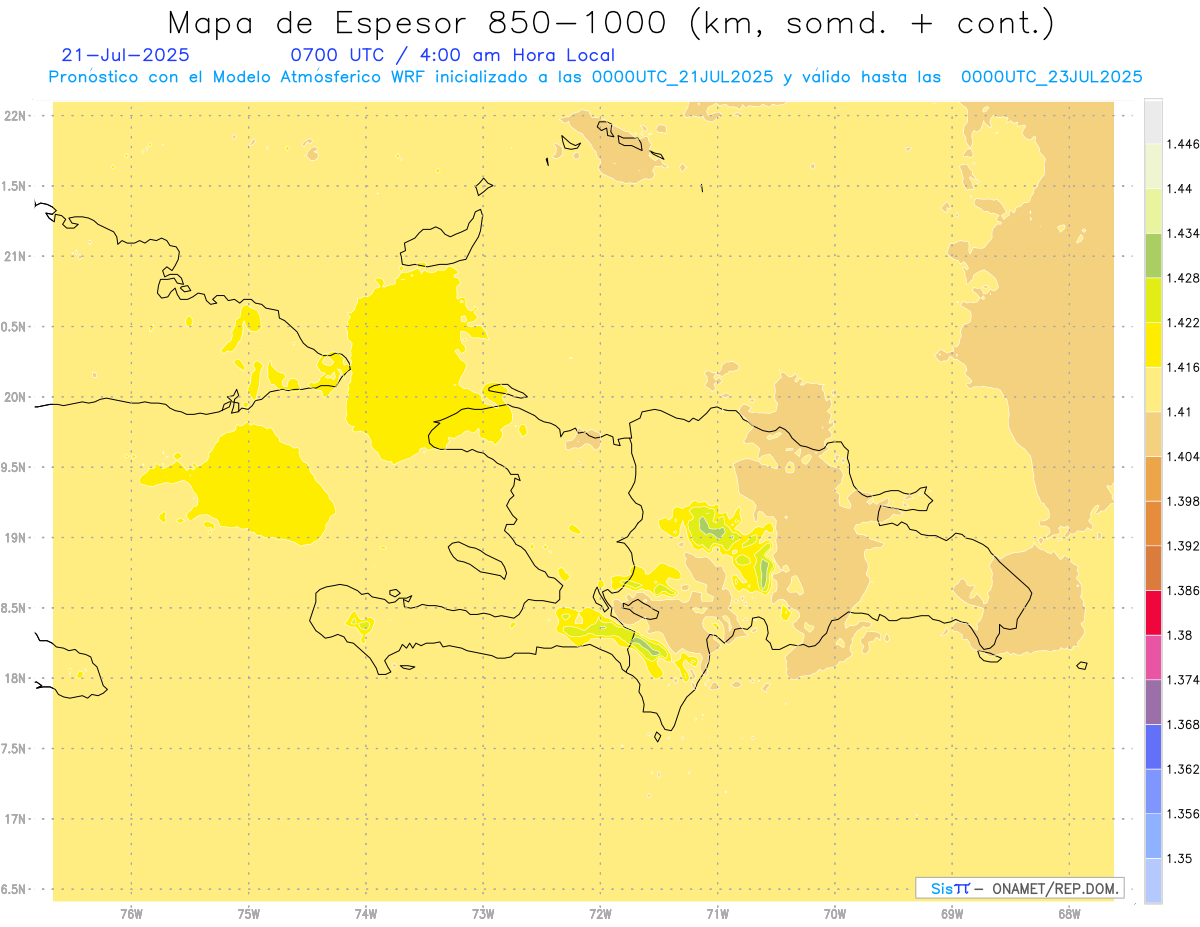This screenshot has height=927, width=1200.
Task: Click the '19N' latitude axis label
Action: pyautogui.click(x=14, y=537)
